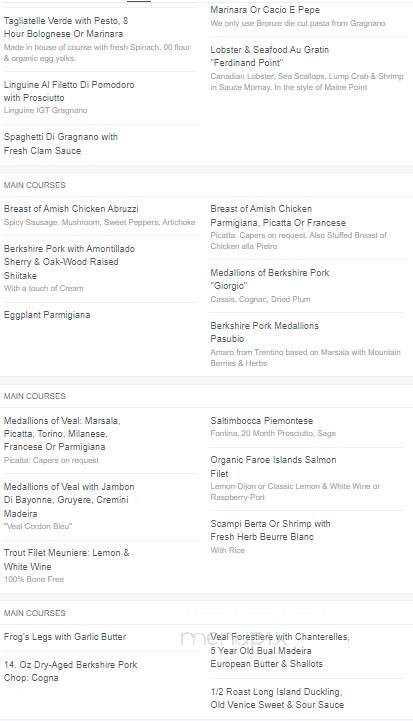The image size is (413, 721).
Task: Choose Dry-Aged Berkshire Pork Chop
Action: [x=70, y=671]
